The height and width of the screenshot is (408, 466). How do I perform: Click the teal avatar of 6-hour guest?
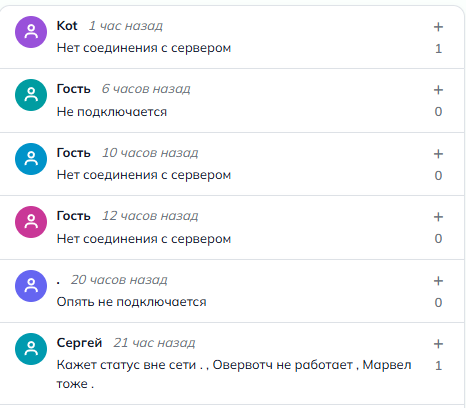pos(31,95)
